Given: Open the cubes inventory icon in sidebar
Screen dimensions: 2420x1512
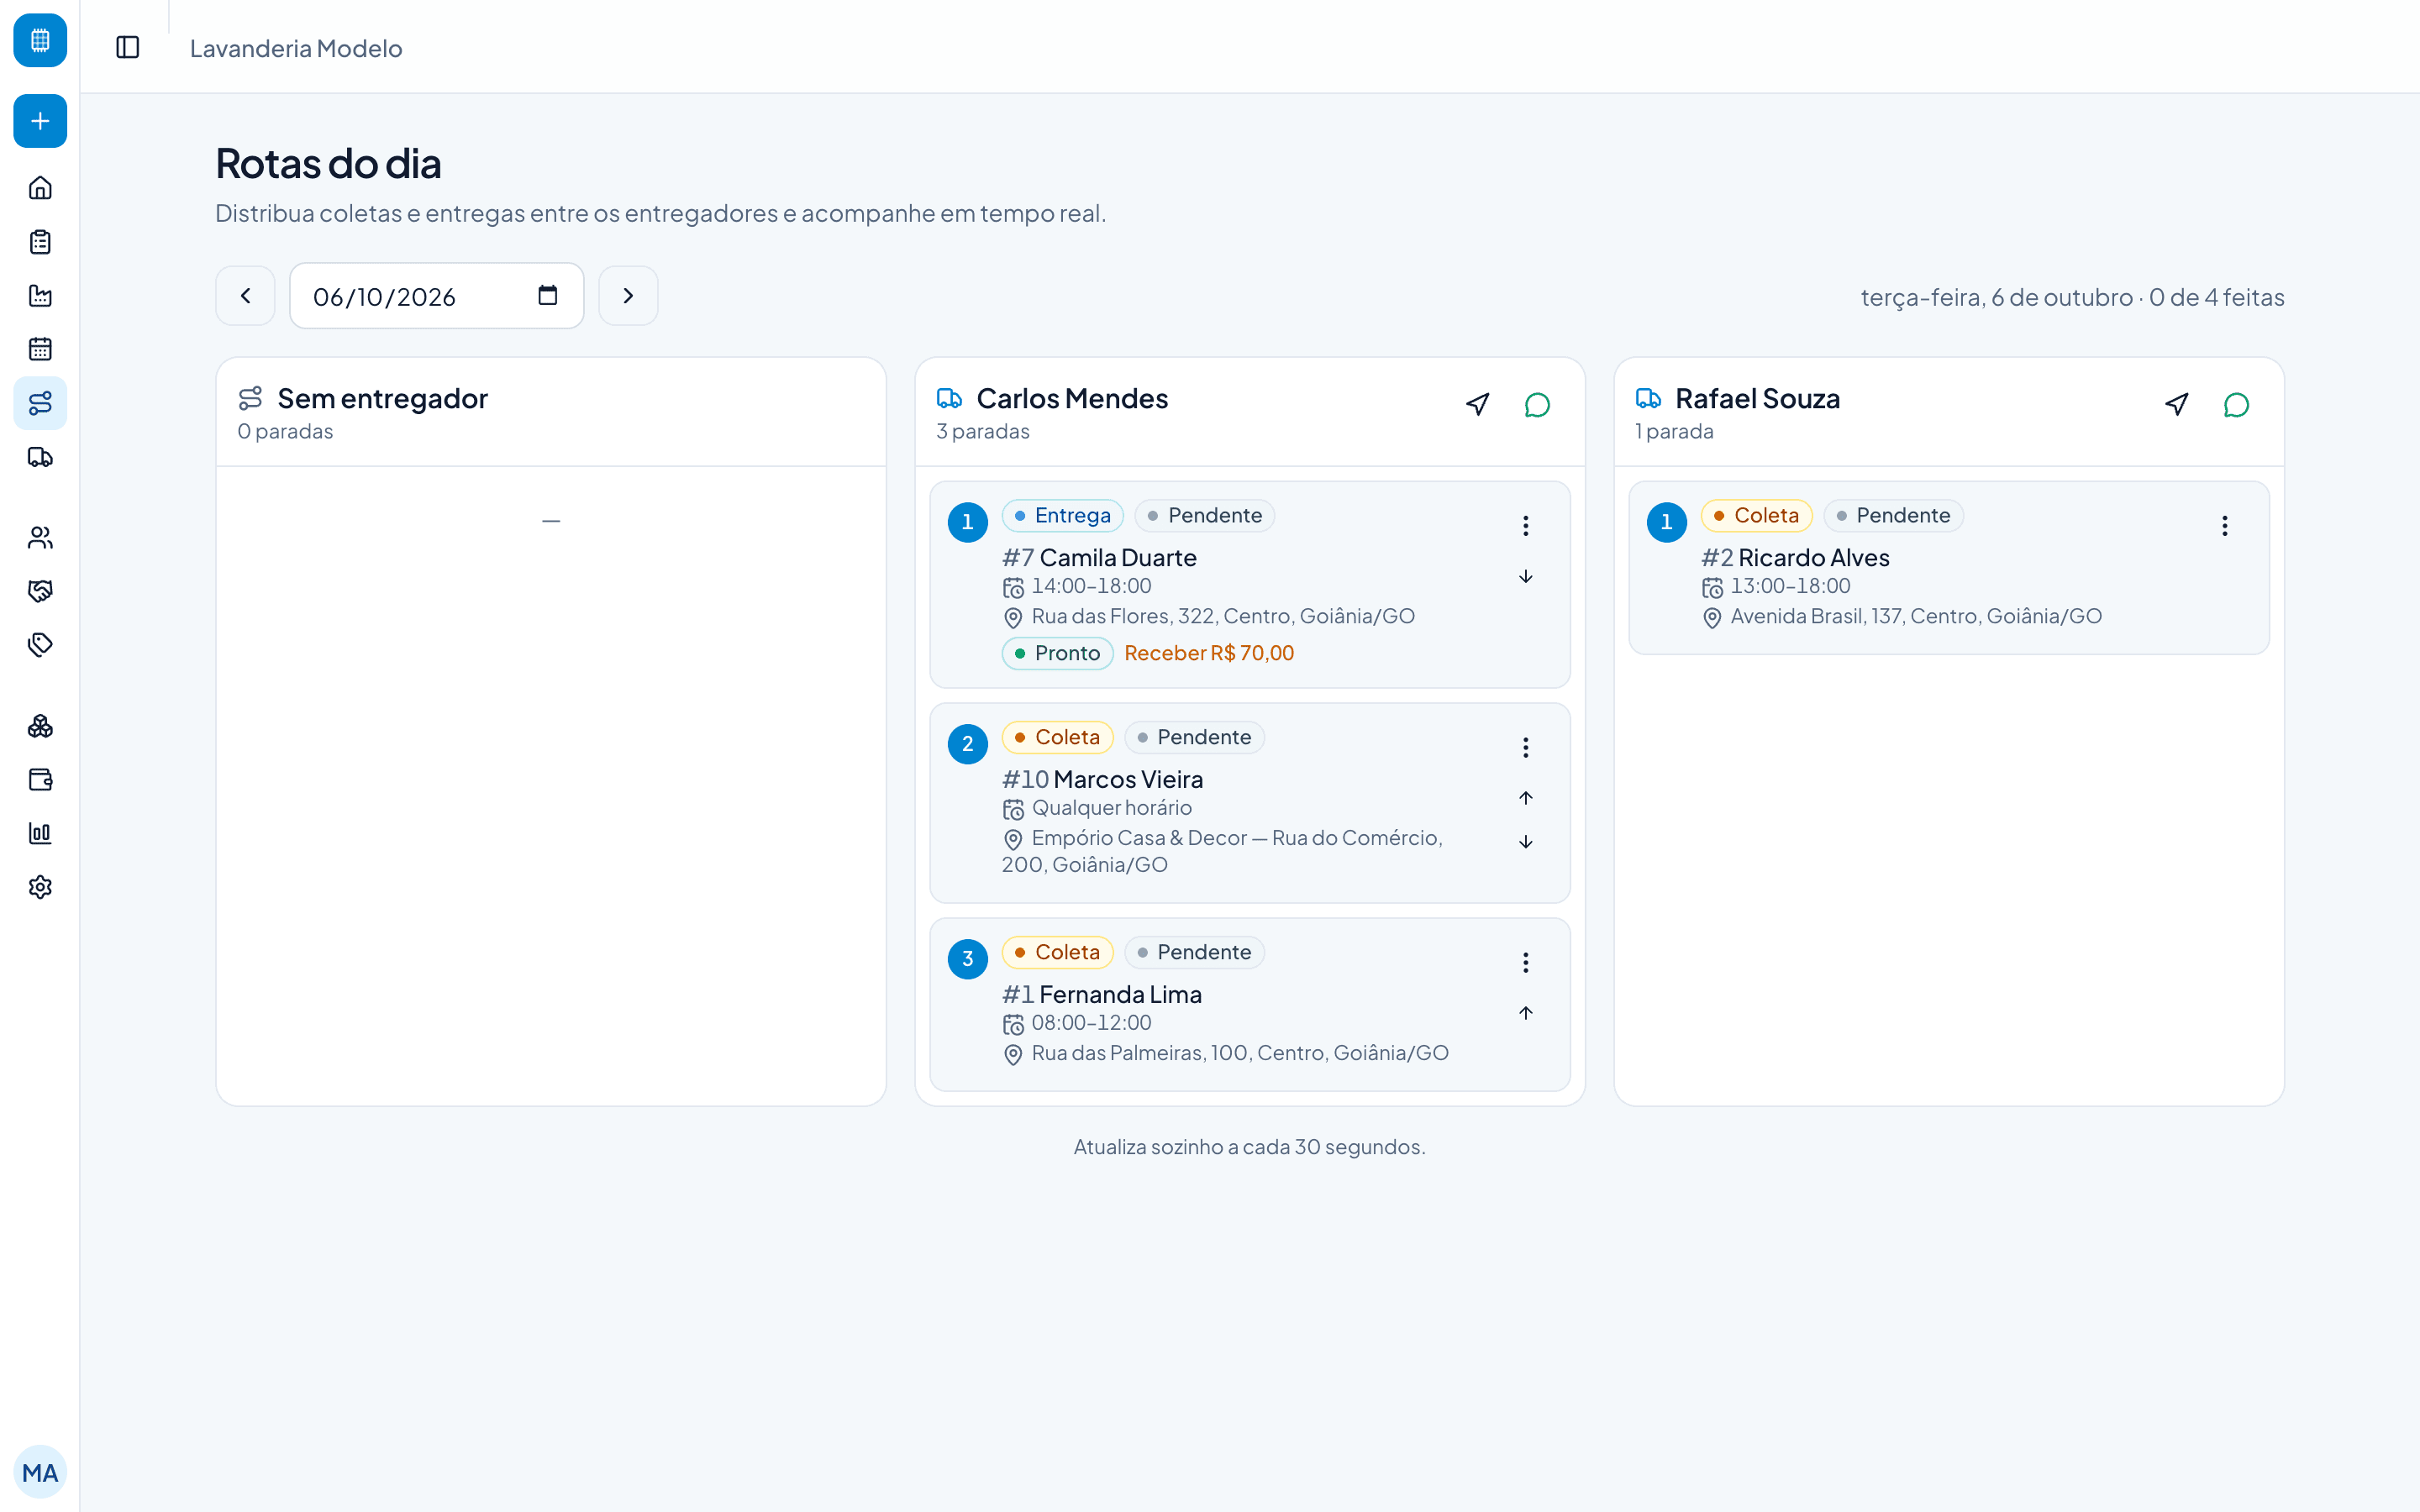Looking at the screenshot, I should click(x=40, y=726).
